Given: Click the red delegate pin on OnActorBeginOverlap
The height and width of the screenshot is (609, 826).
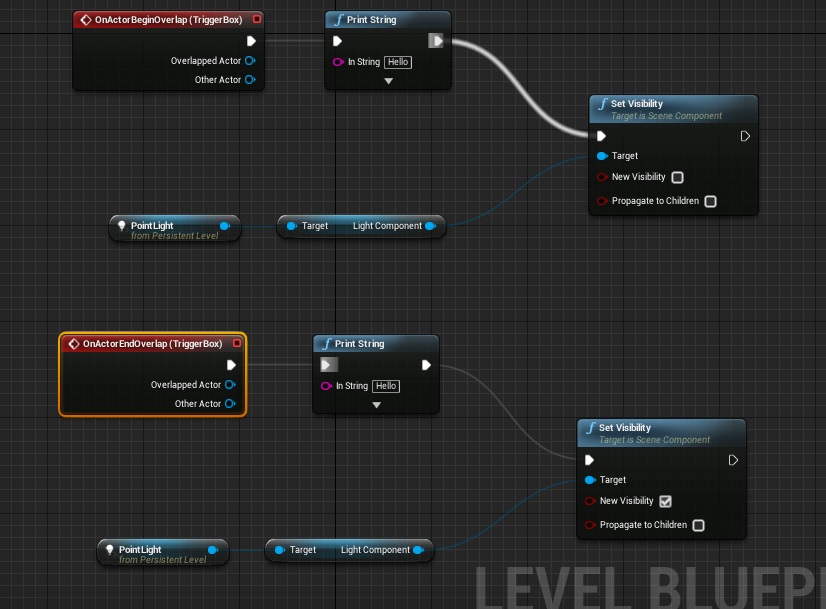Looking at the screenshot, I should pos(257,19).
